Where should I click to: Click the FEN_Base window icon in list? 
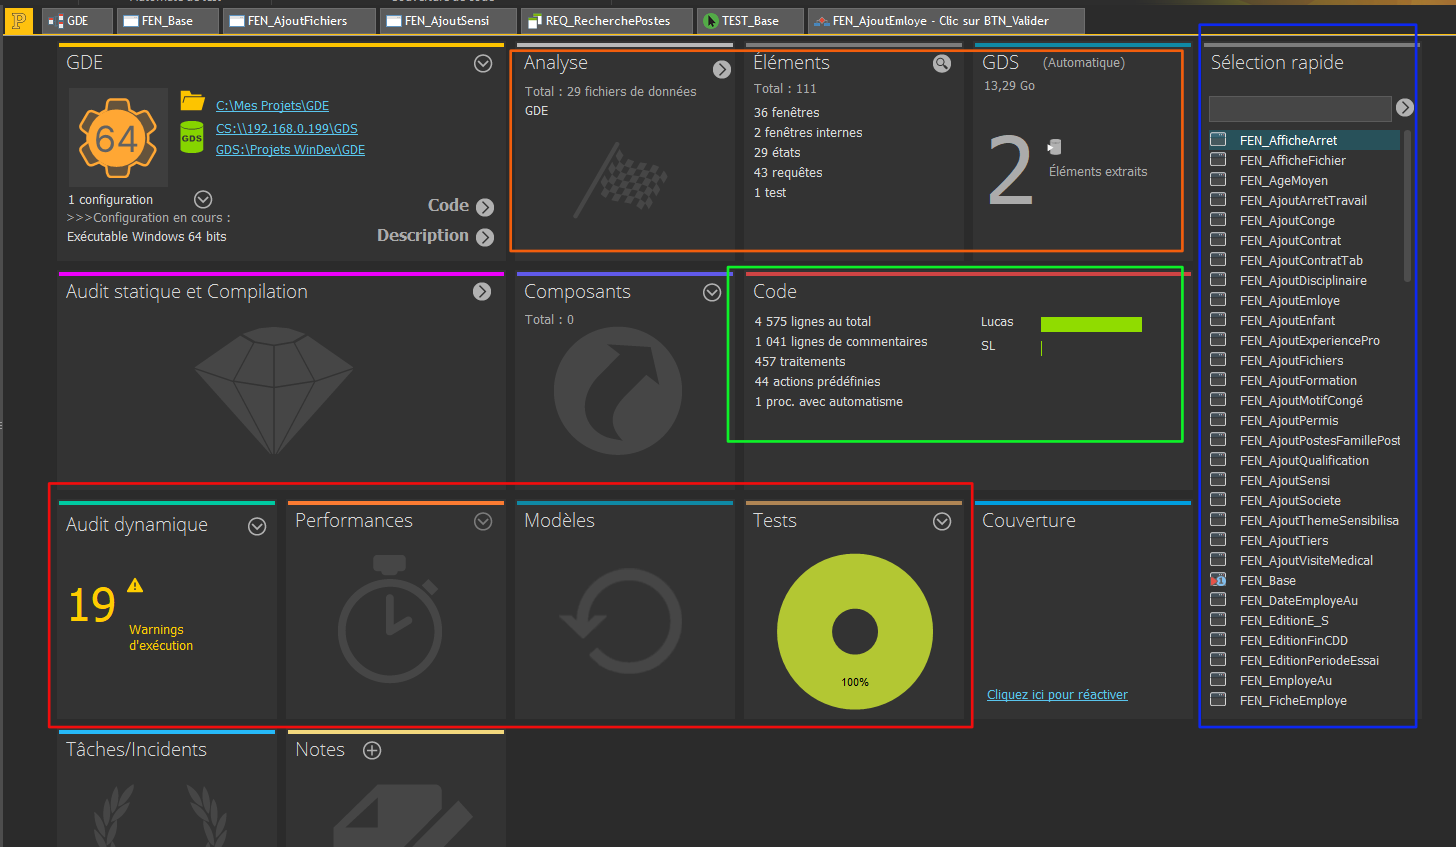[x=1218, y=580]
